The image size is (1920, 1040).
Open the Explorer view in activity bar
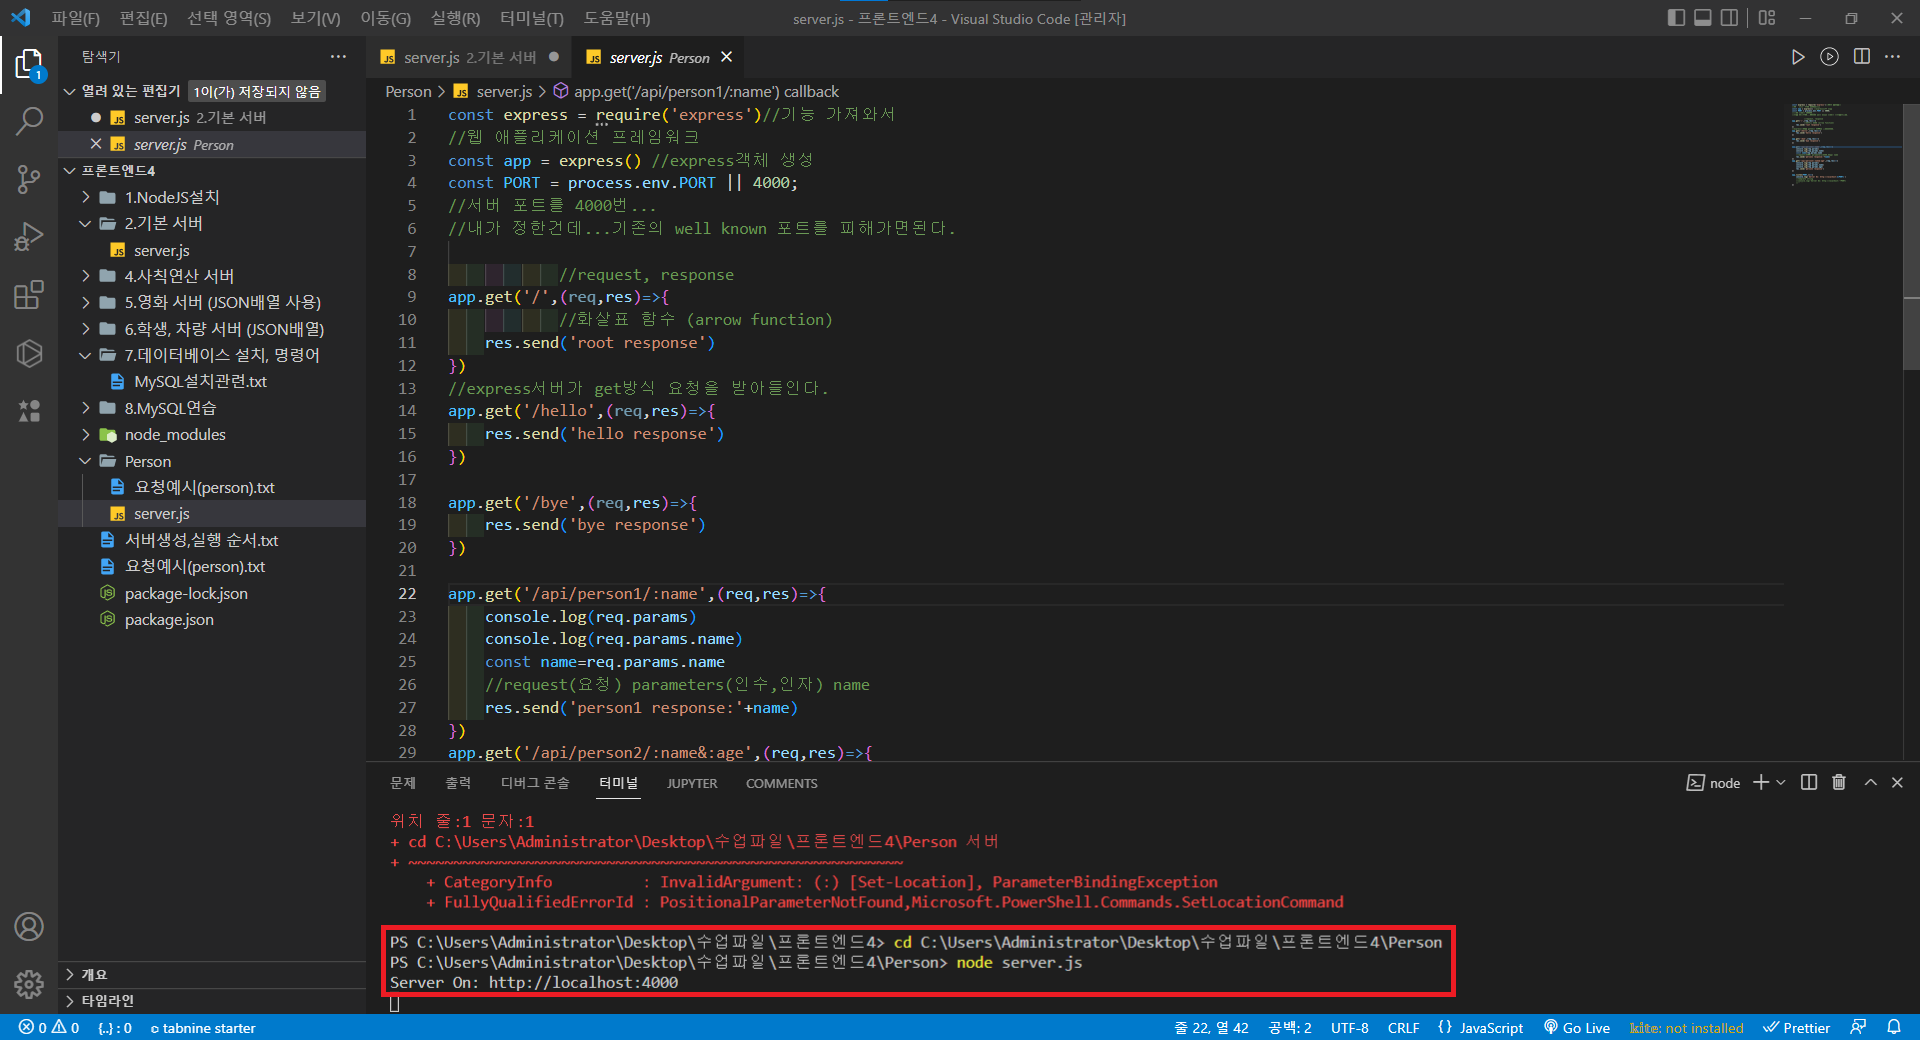29,65
